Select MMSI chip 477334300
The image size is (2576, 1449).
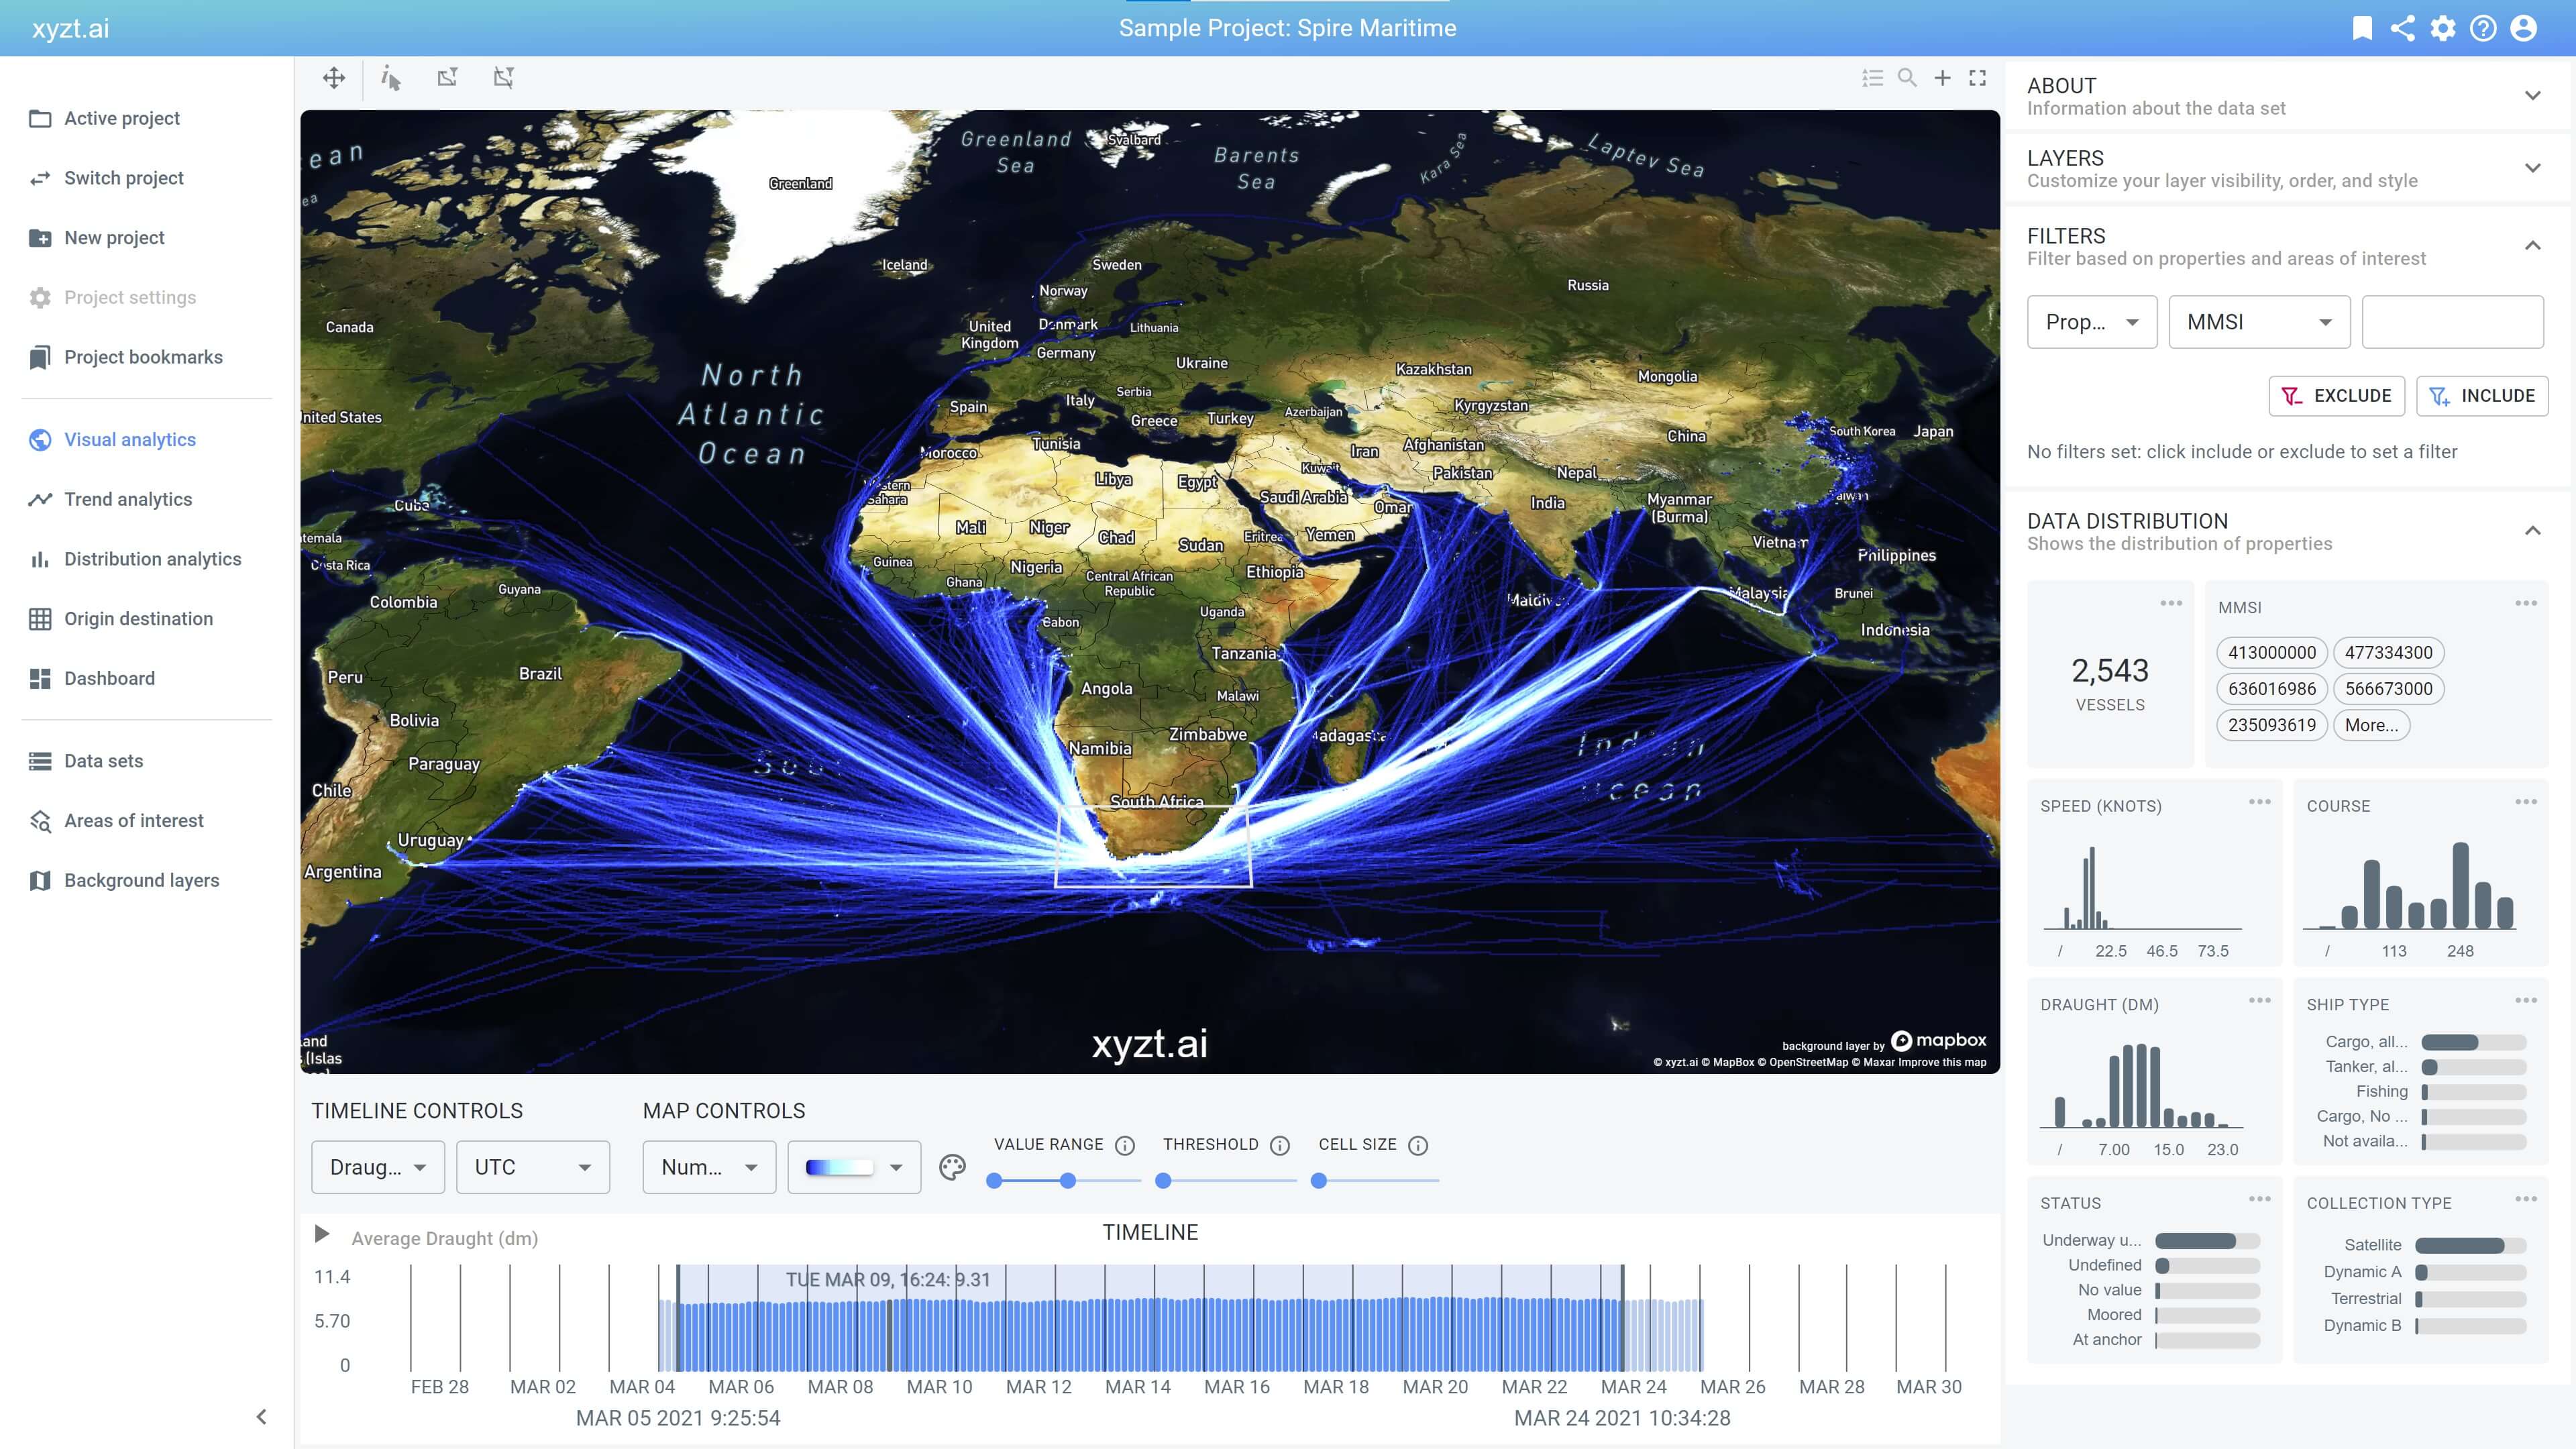(x=2388, y=653)
